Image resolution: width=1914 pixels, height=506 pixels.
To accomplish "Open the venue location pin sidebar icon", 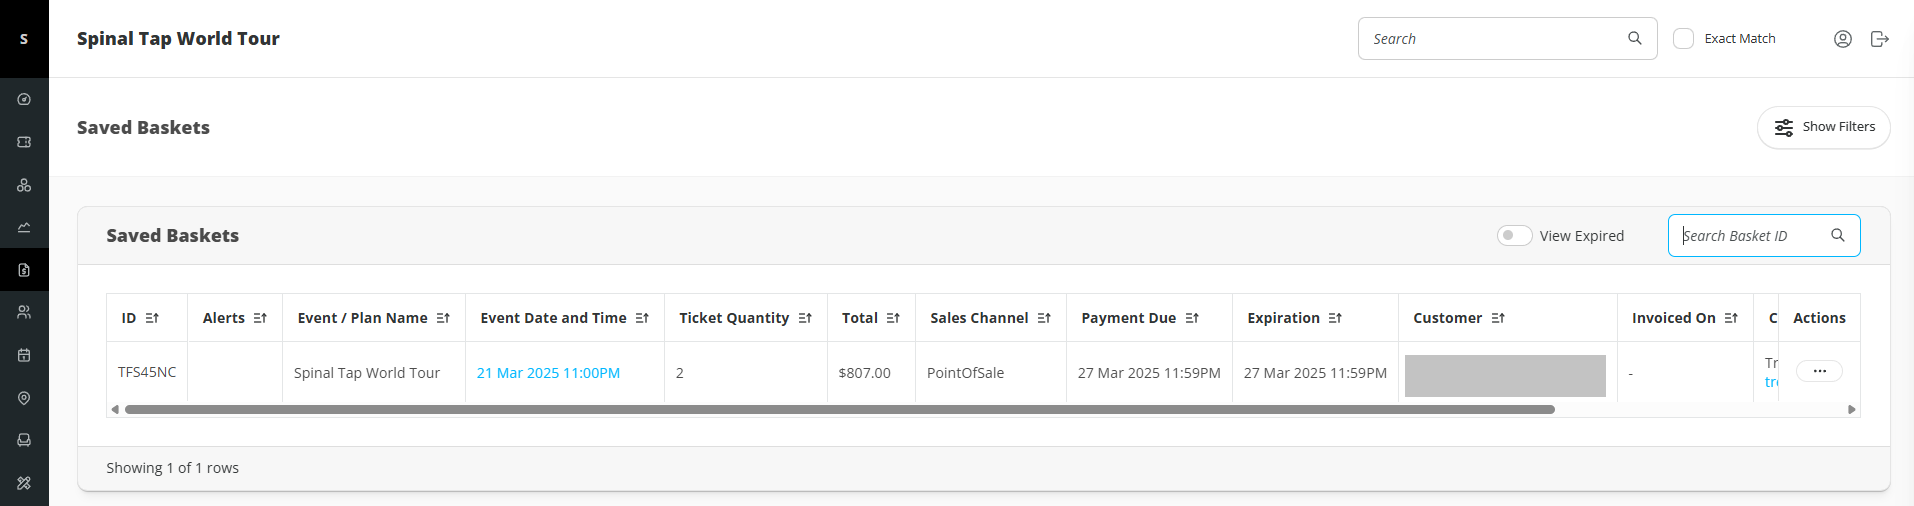I will (24, 398).
